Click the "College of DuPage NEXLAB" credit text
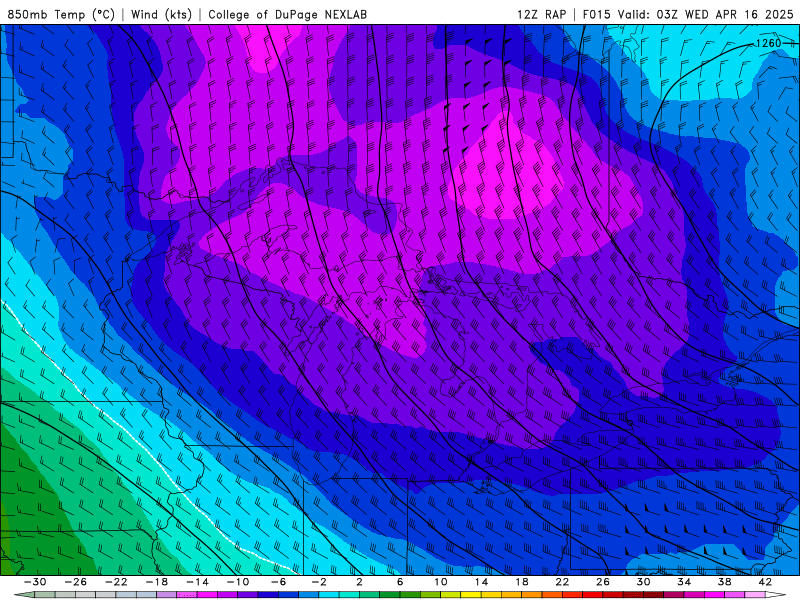Viewport: 800px width, 600px height. (x=287, y=14)
